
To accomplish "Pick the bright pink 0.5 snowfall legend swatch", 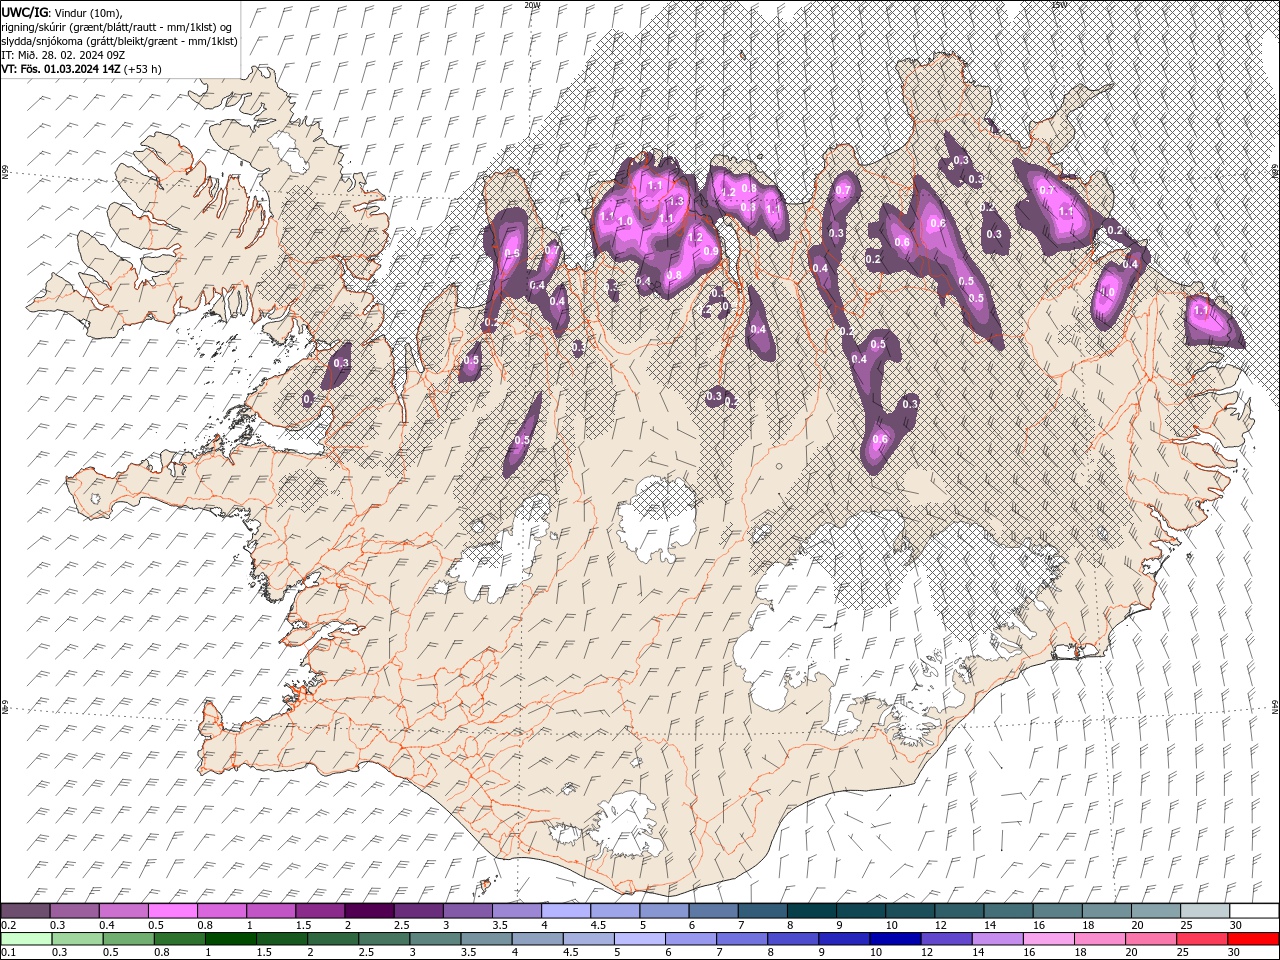I will 172,910.
